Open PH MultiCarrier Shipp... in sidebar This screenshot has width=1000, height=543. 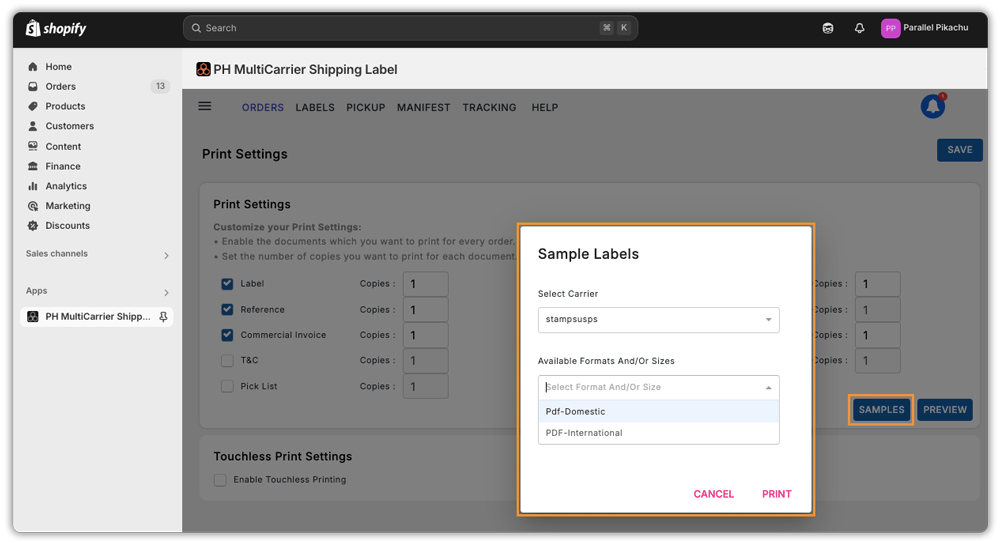[x=97, y=316]
